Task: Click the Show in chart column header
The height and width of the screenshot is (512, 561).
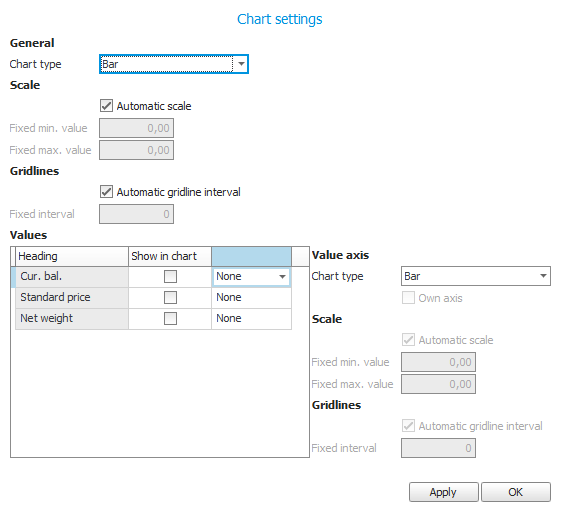Action: coord(170,256)
